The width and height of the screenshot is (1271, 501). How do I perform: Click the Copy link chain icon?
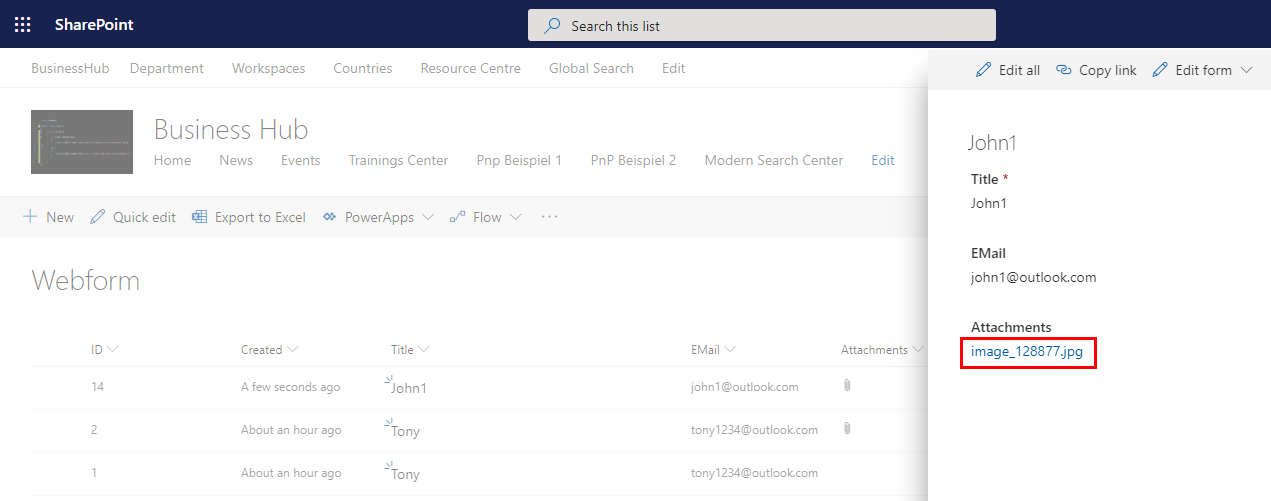[x=1064, y=70]
